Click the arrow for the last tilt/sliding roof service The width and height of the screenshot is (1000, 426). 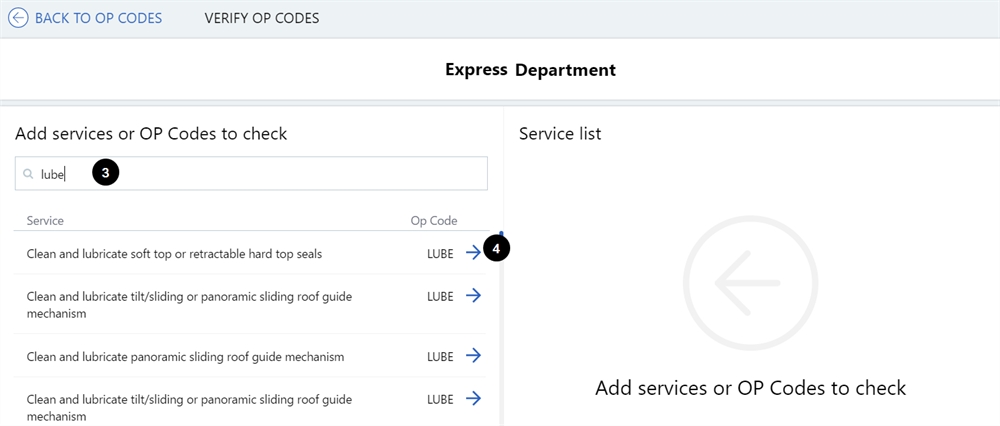click(x=473, y=399)
